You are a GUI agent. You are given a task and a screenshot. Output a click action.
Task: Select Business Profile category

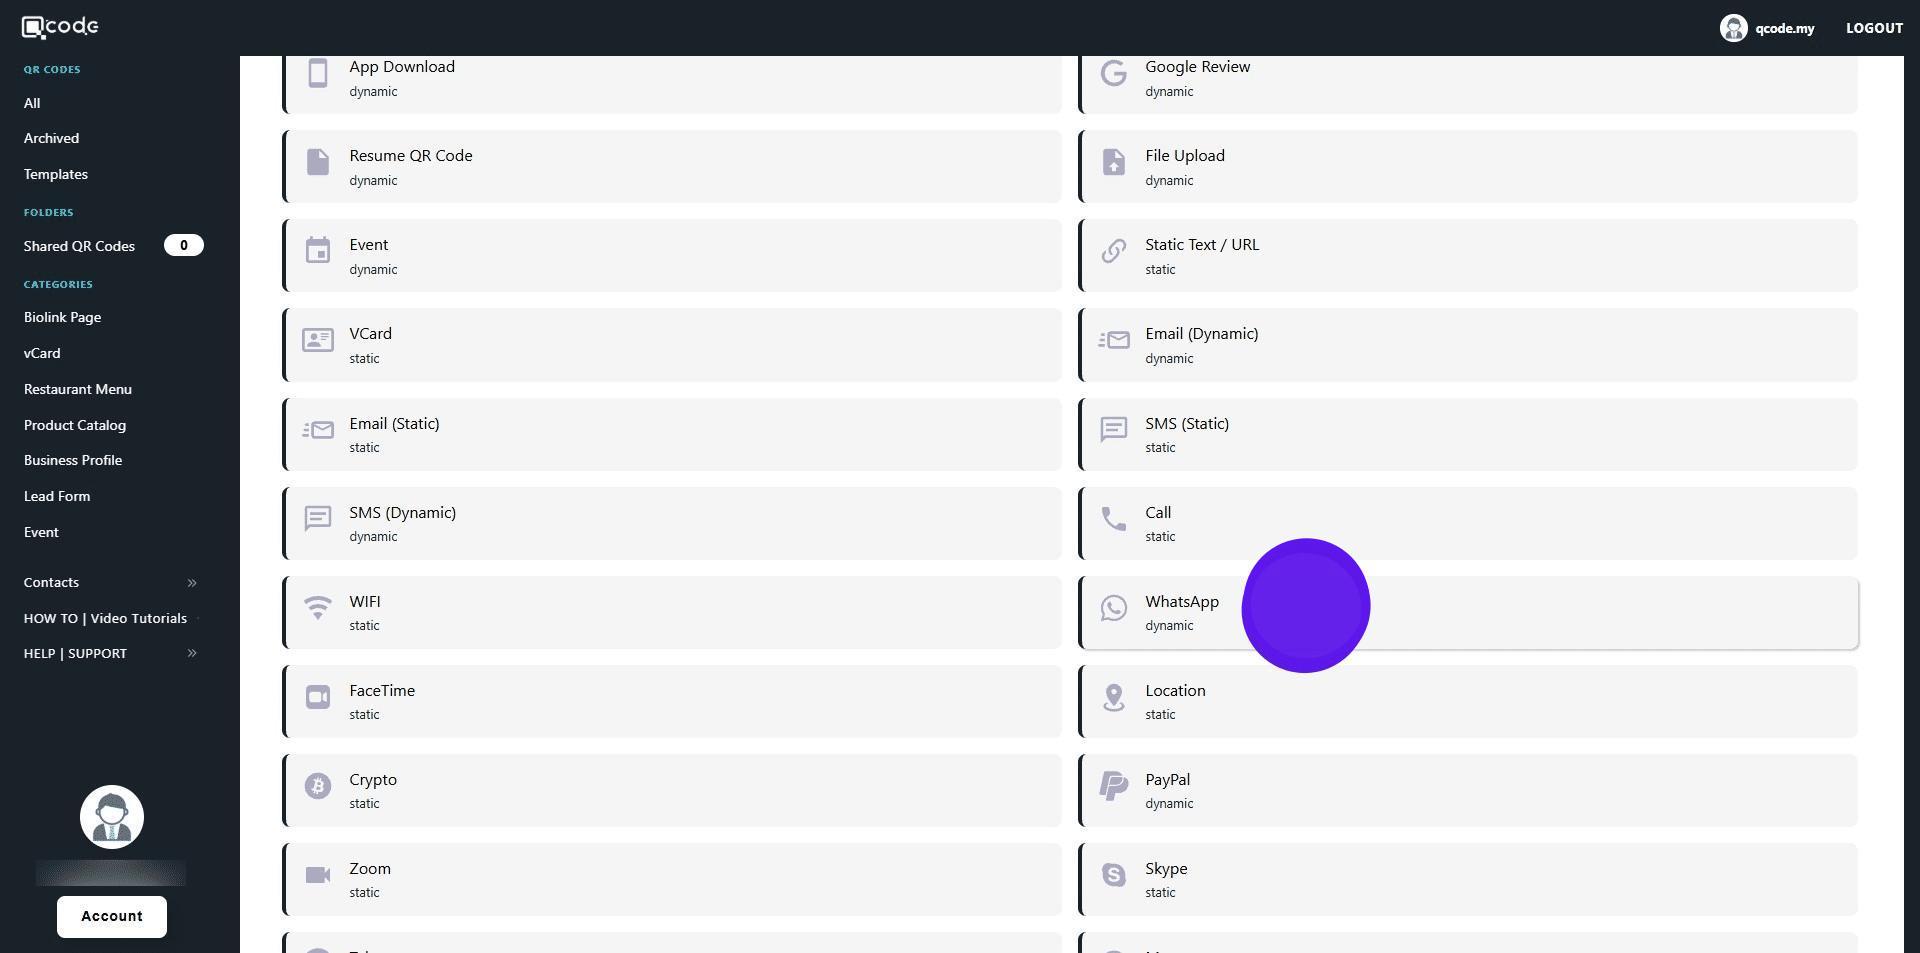(73, 460)
